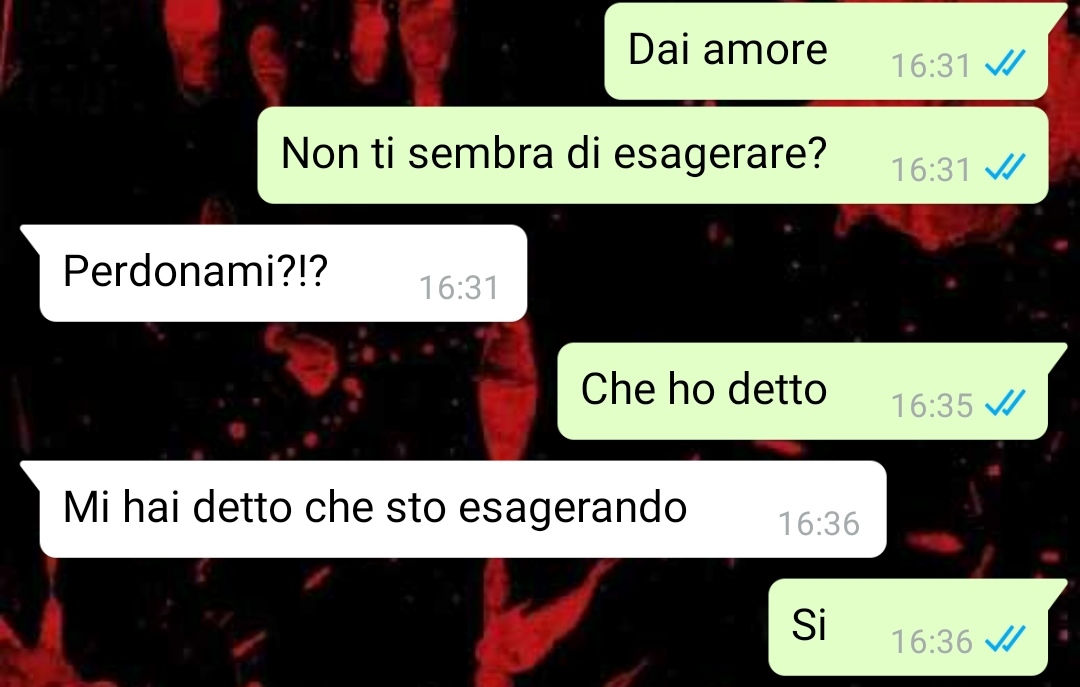Select 'Non ti sembra di esagerare?' message

pyautogui.click(x=653, y=155)
